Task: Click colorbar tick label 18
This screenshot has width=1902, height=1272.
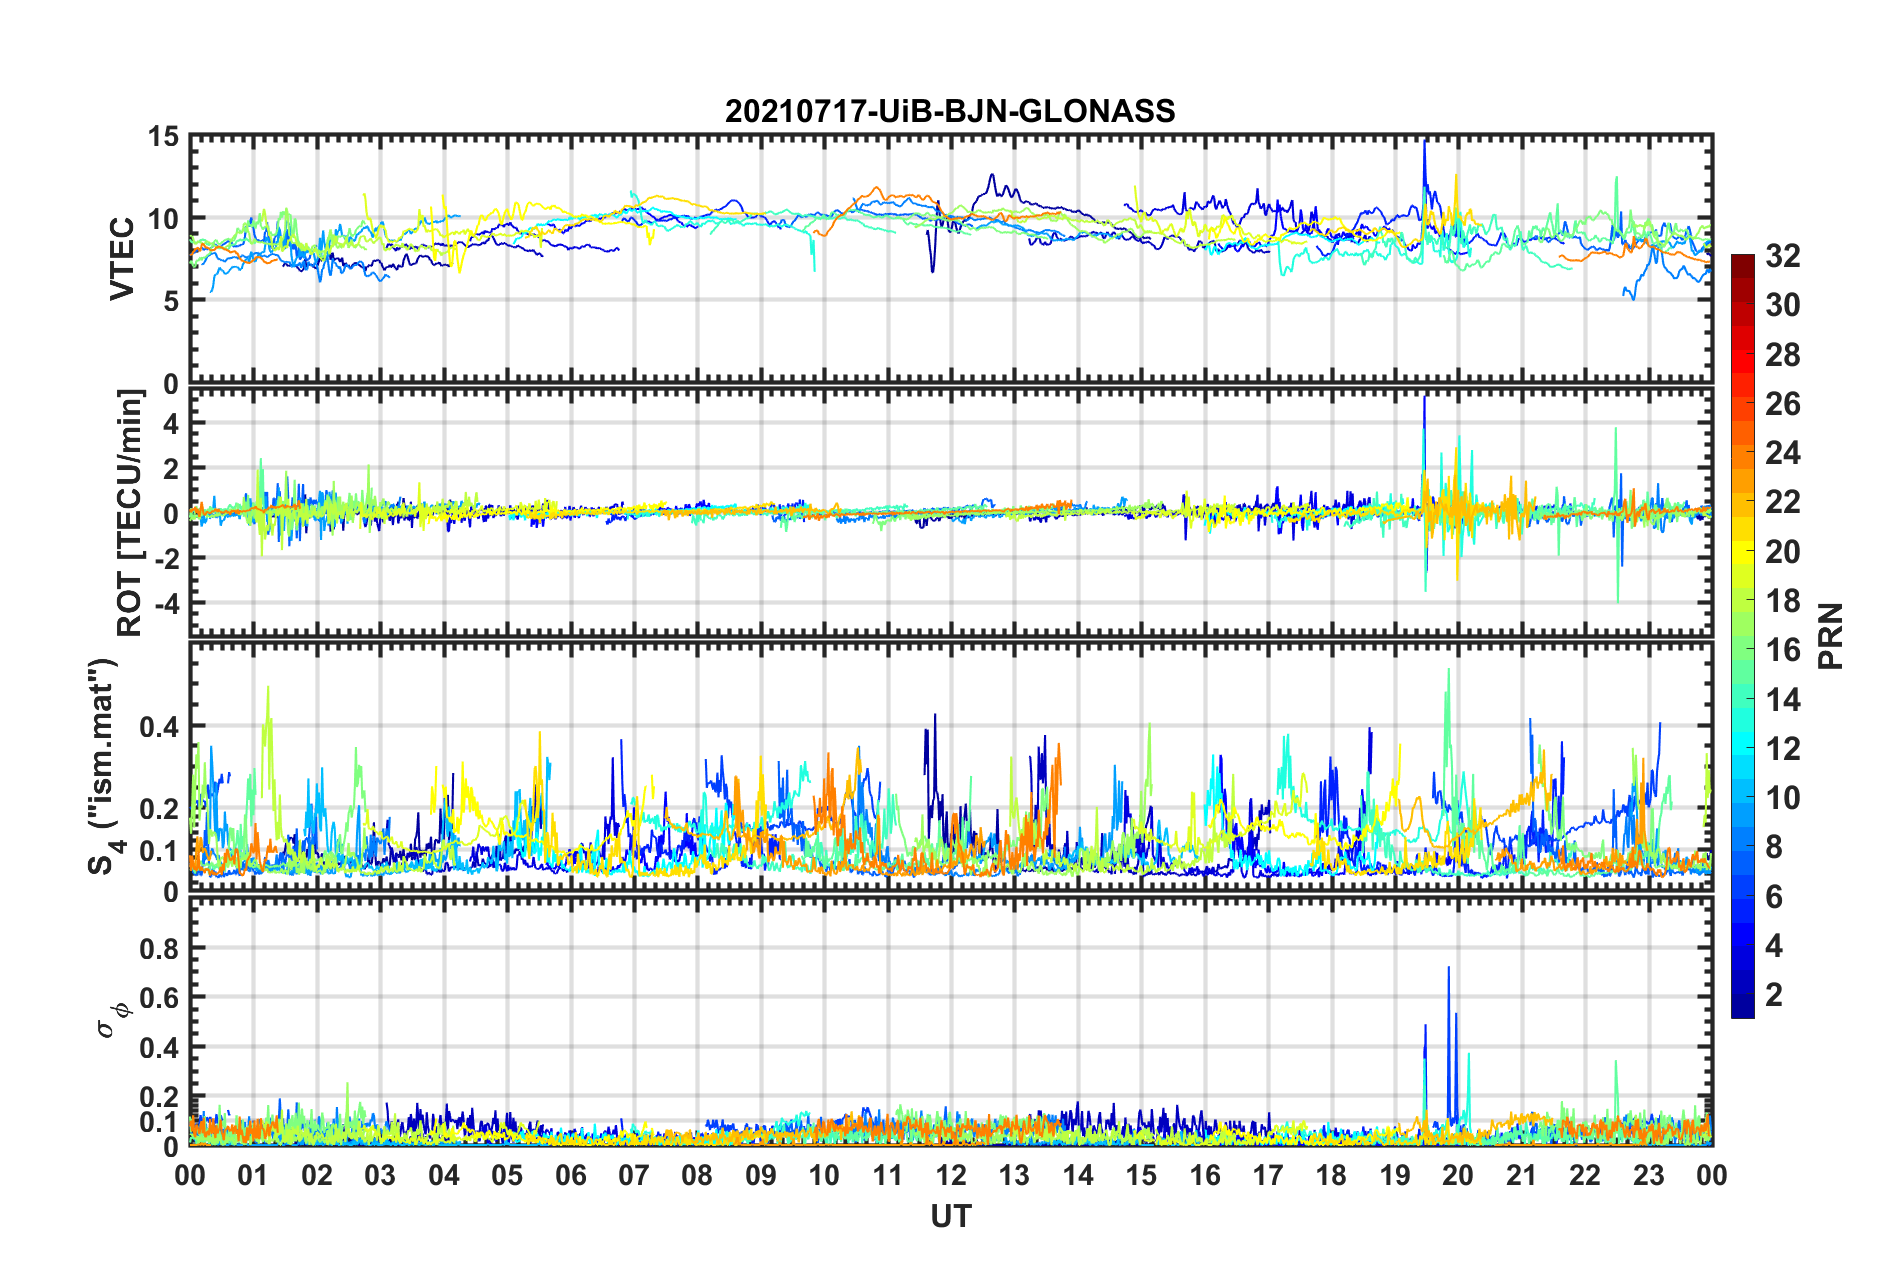Action: tap(1783, 601)
